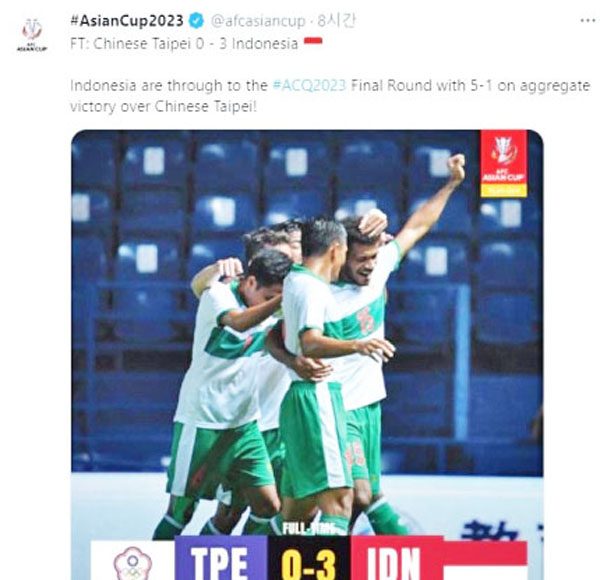The width and height of the screenshot is (600, 580).
Task: Click the Chinese Taipei emblem in scoreboard
Action: click(x=132, y=562)
